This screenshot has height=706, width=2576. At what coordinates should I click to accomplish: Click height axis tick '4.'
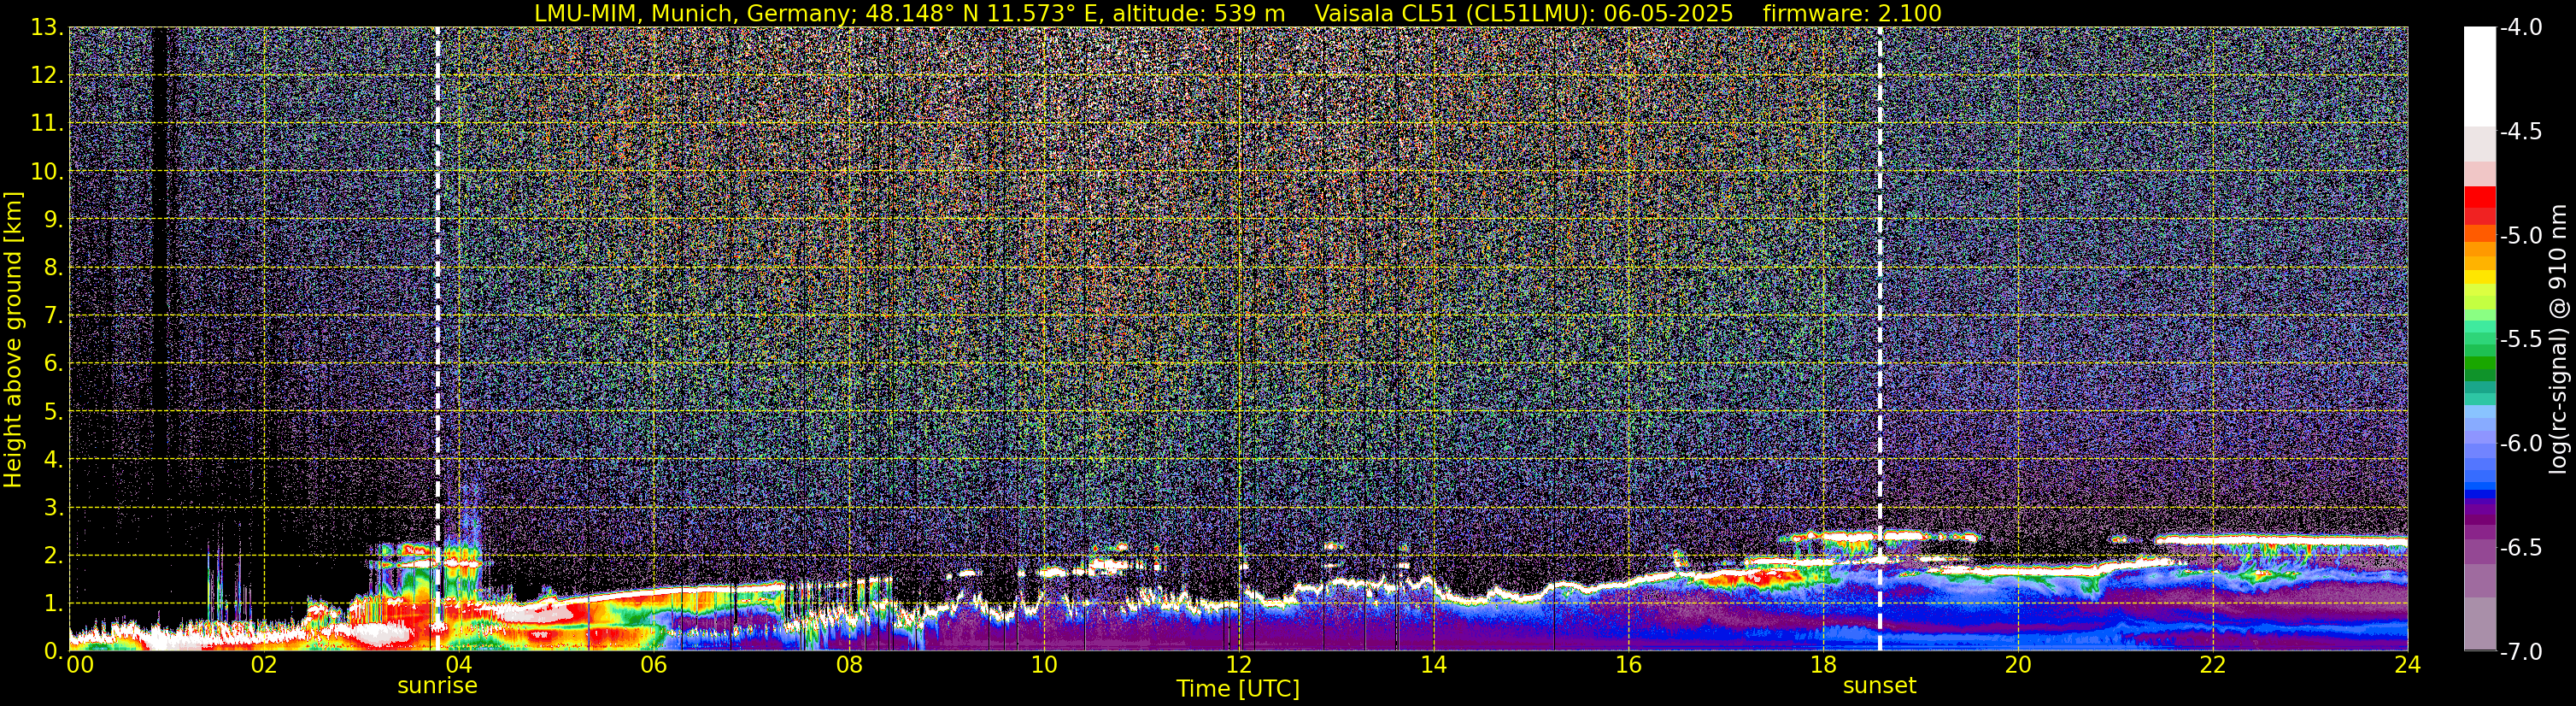pos(54,460)
